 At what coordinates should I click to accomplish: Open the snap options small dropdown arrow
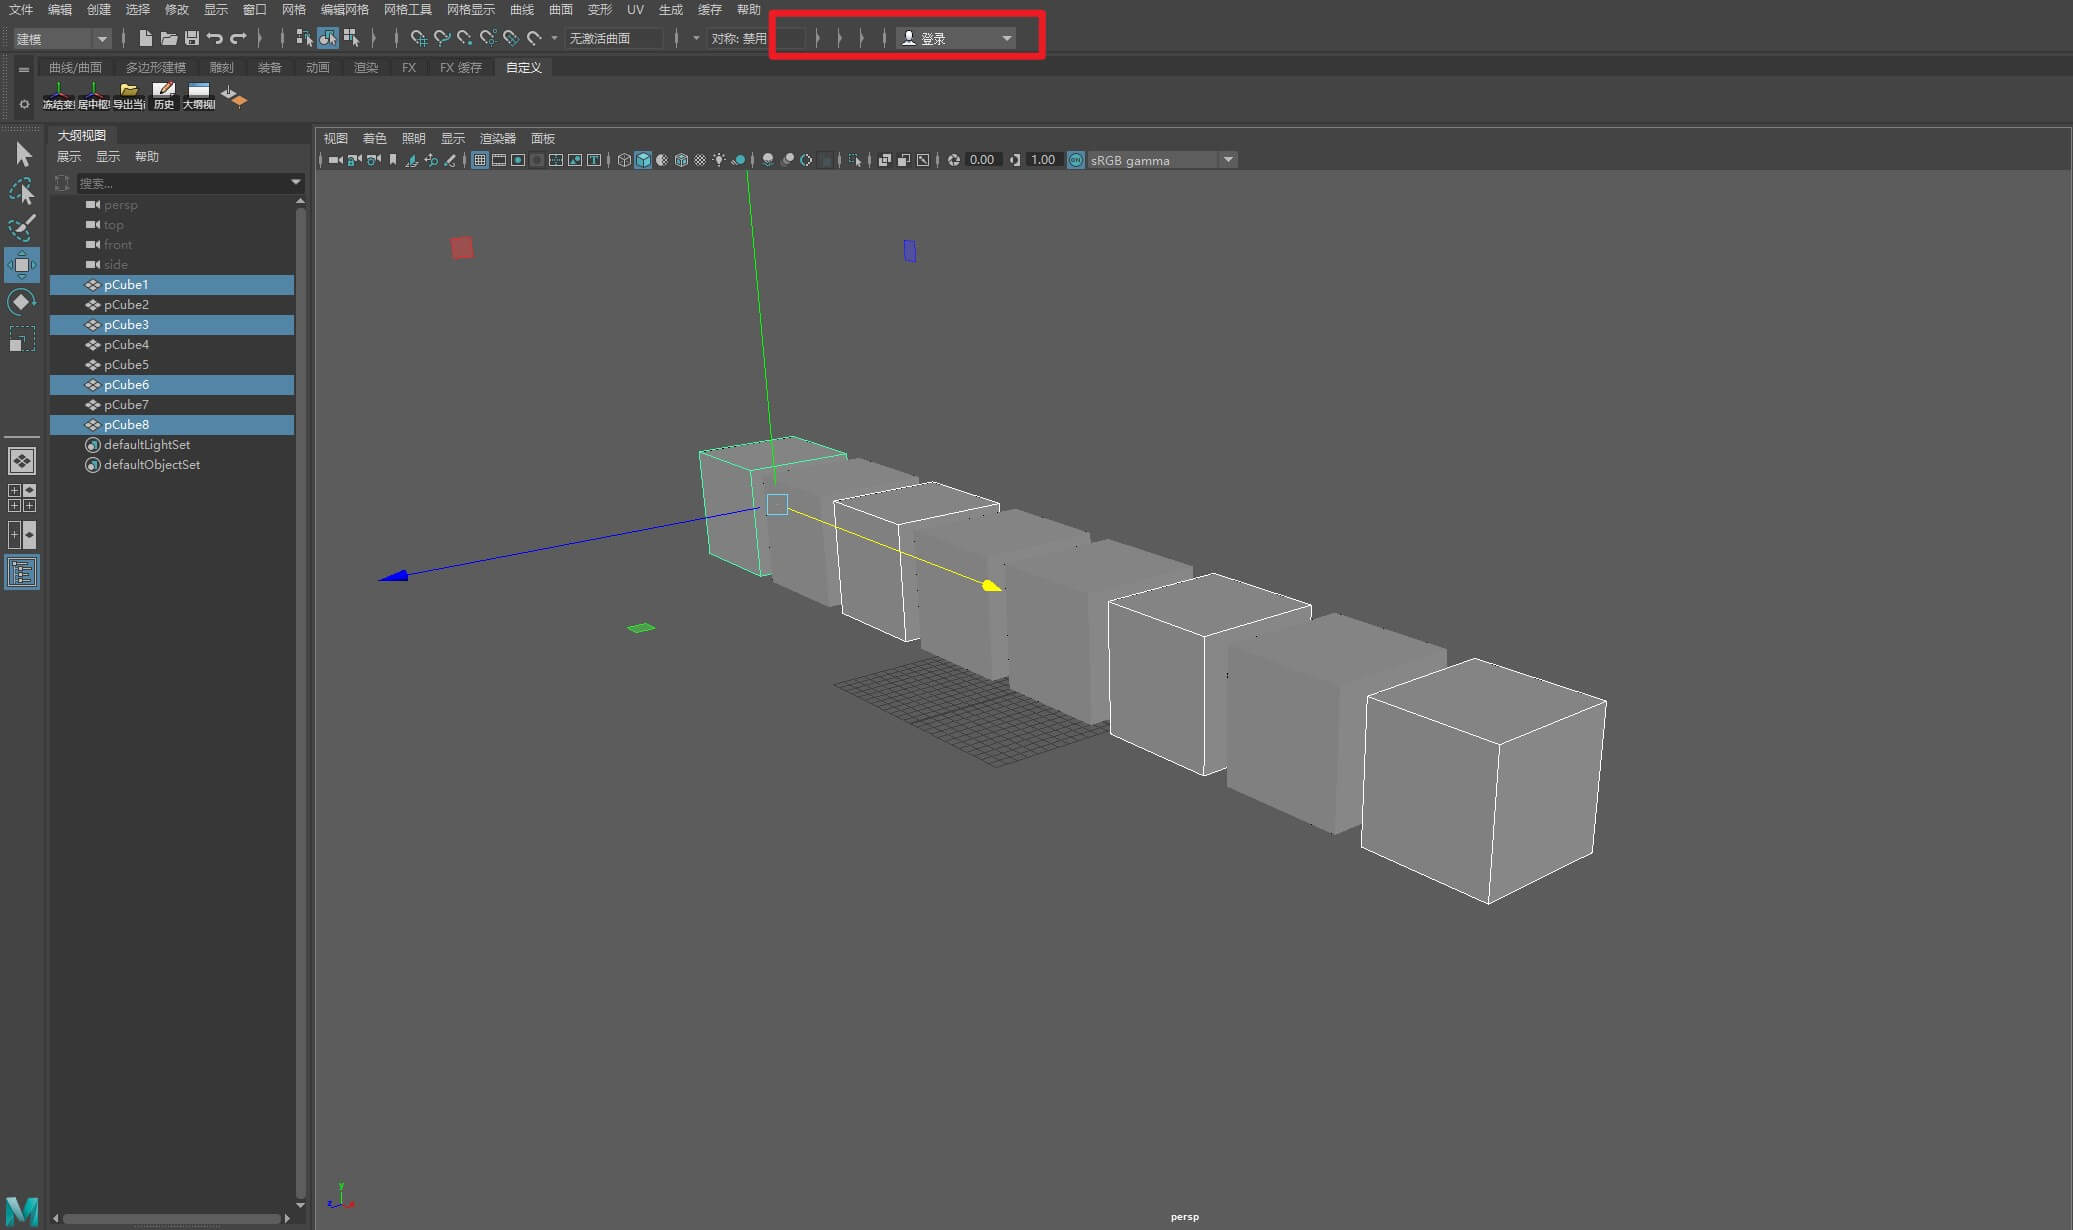coord(554,38)
